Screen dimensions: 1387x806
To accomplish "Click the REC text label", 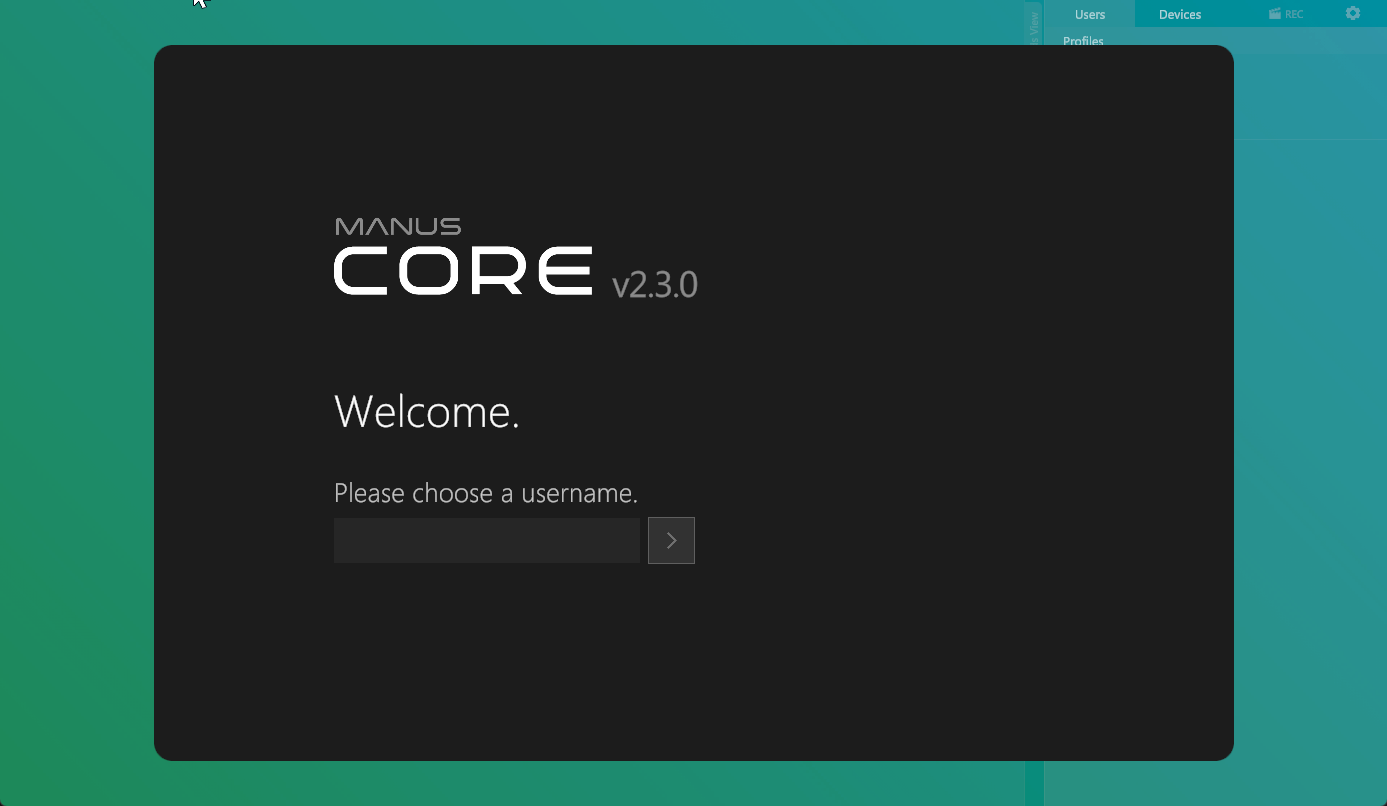I will coord(1294,14).
